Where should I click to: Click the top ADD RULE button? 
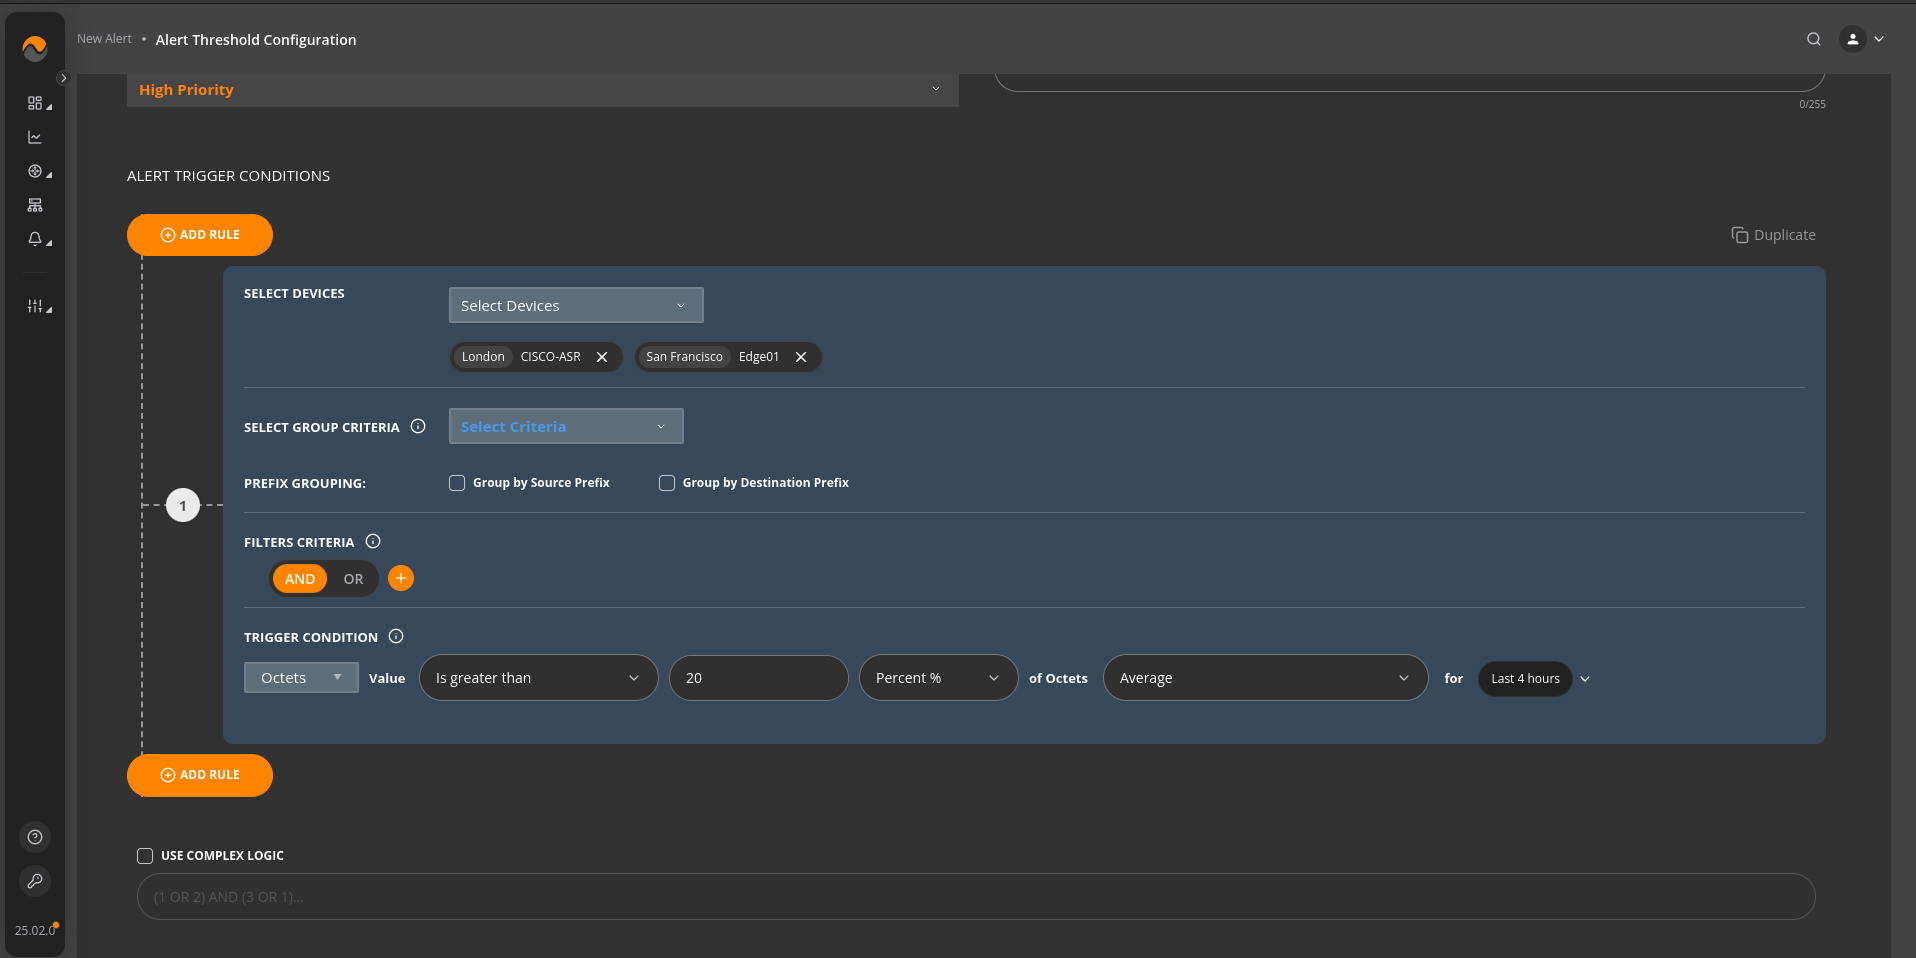pos(200,235)
